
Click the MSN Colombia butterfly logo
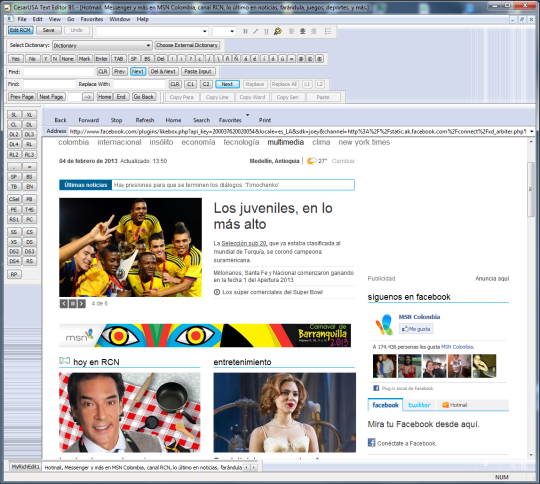click(384, 325)
